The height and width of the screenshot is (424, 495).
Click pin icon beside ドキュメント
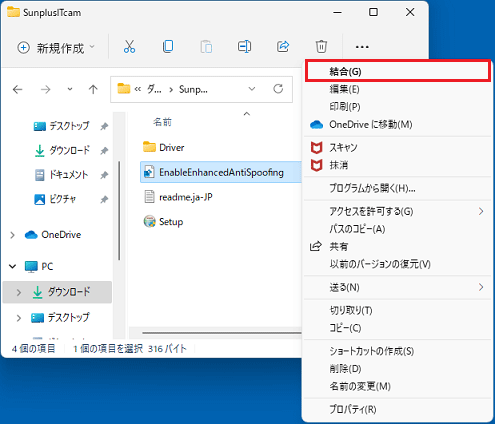pyautogui.click(x=104, y=175)
